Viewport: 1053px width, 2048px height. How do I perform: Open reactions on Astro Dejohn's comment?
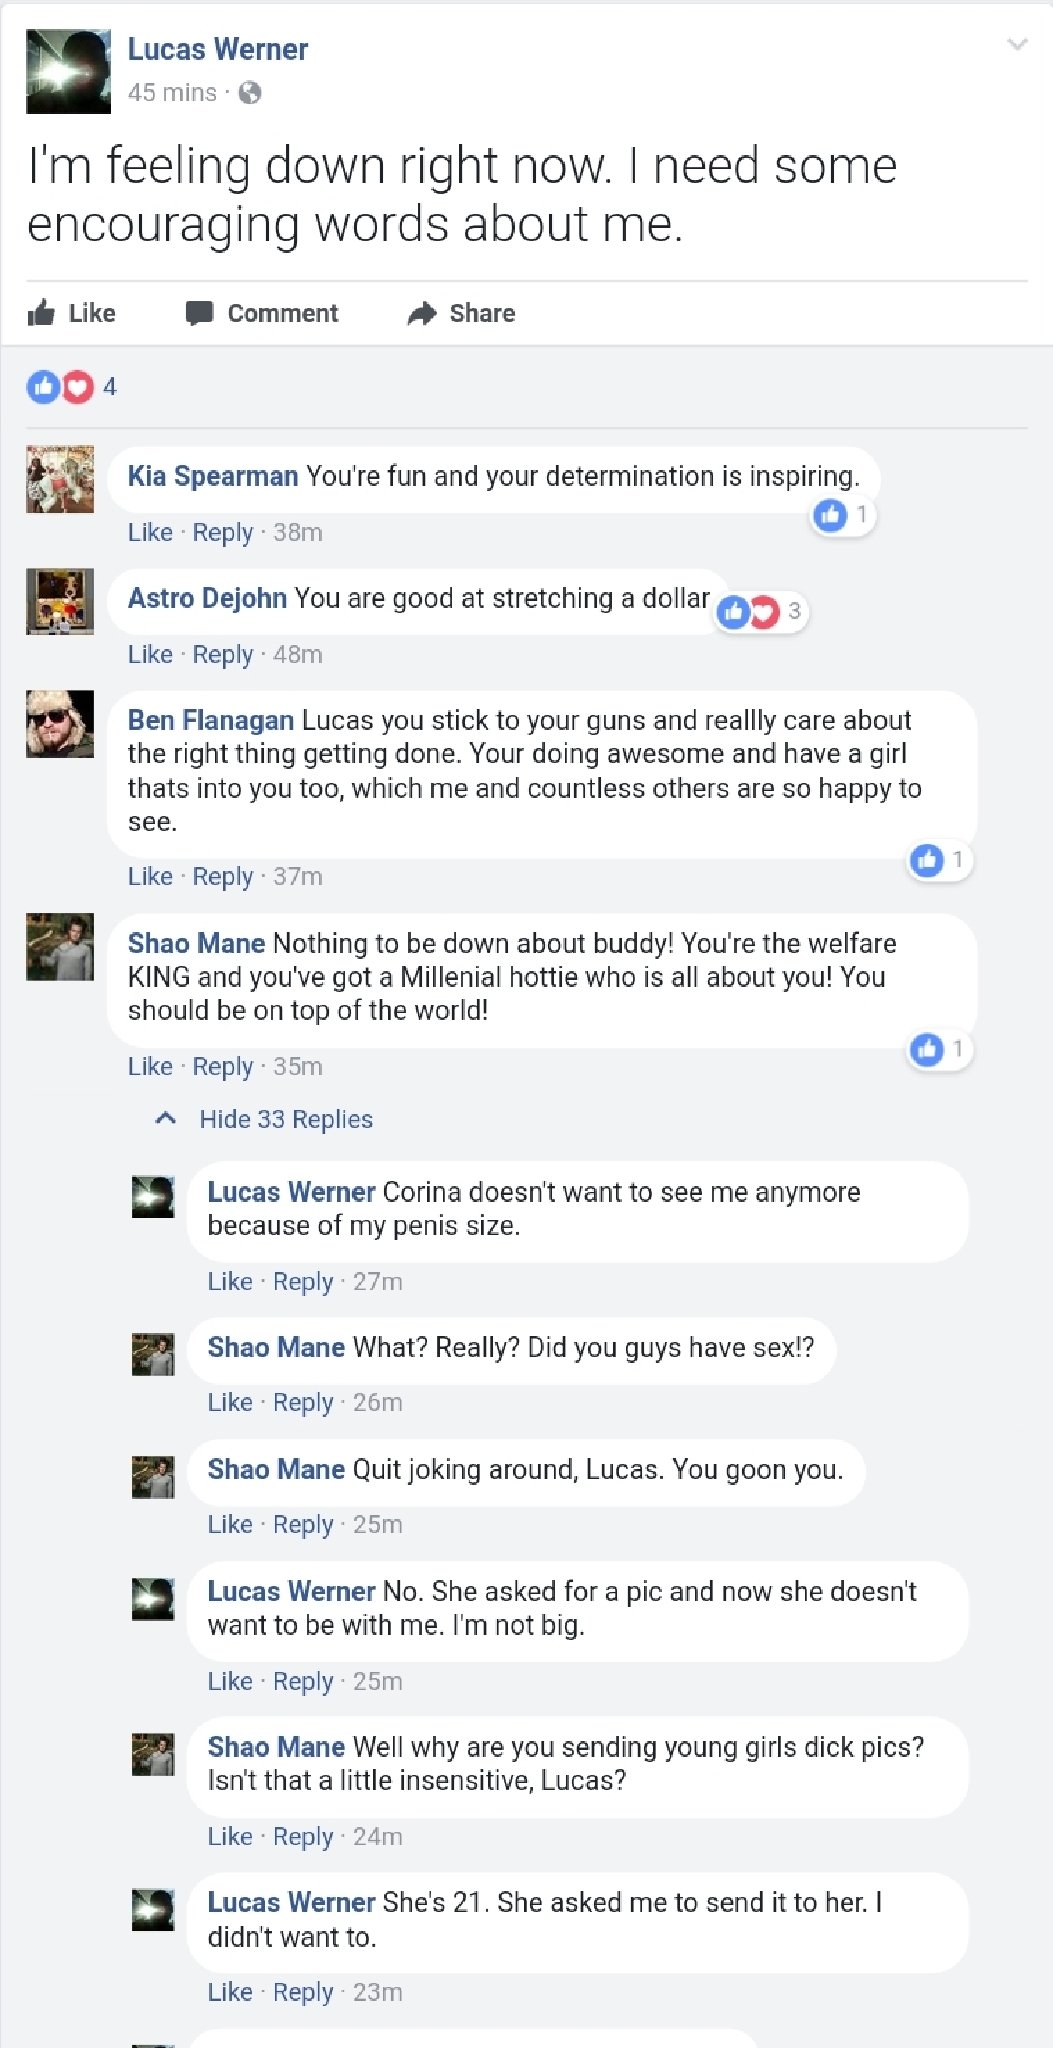[x=761, y=611]
